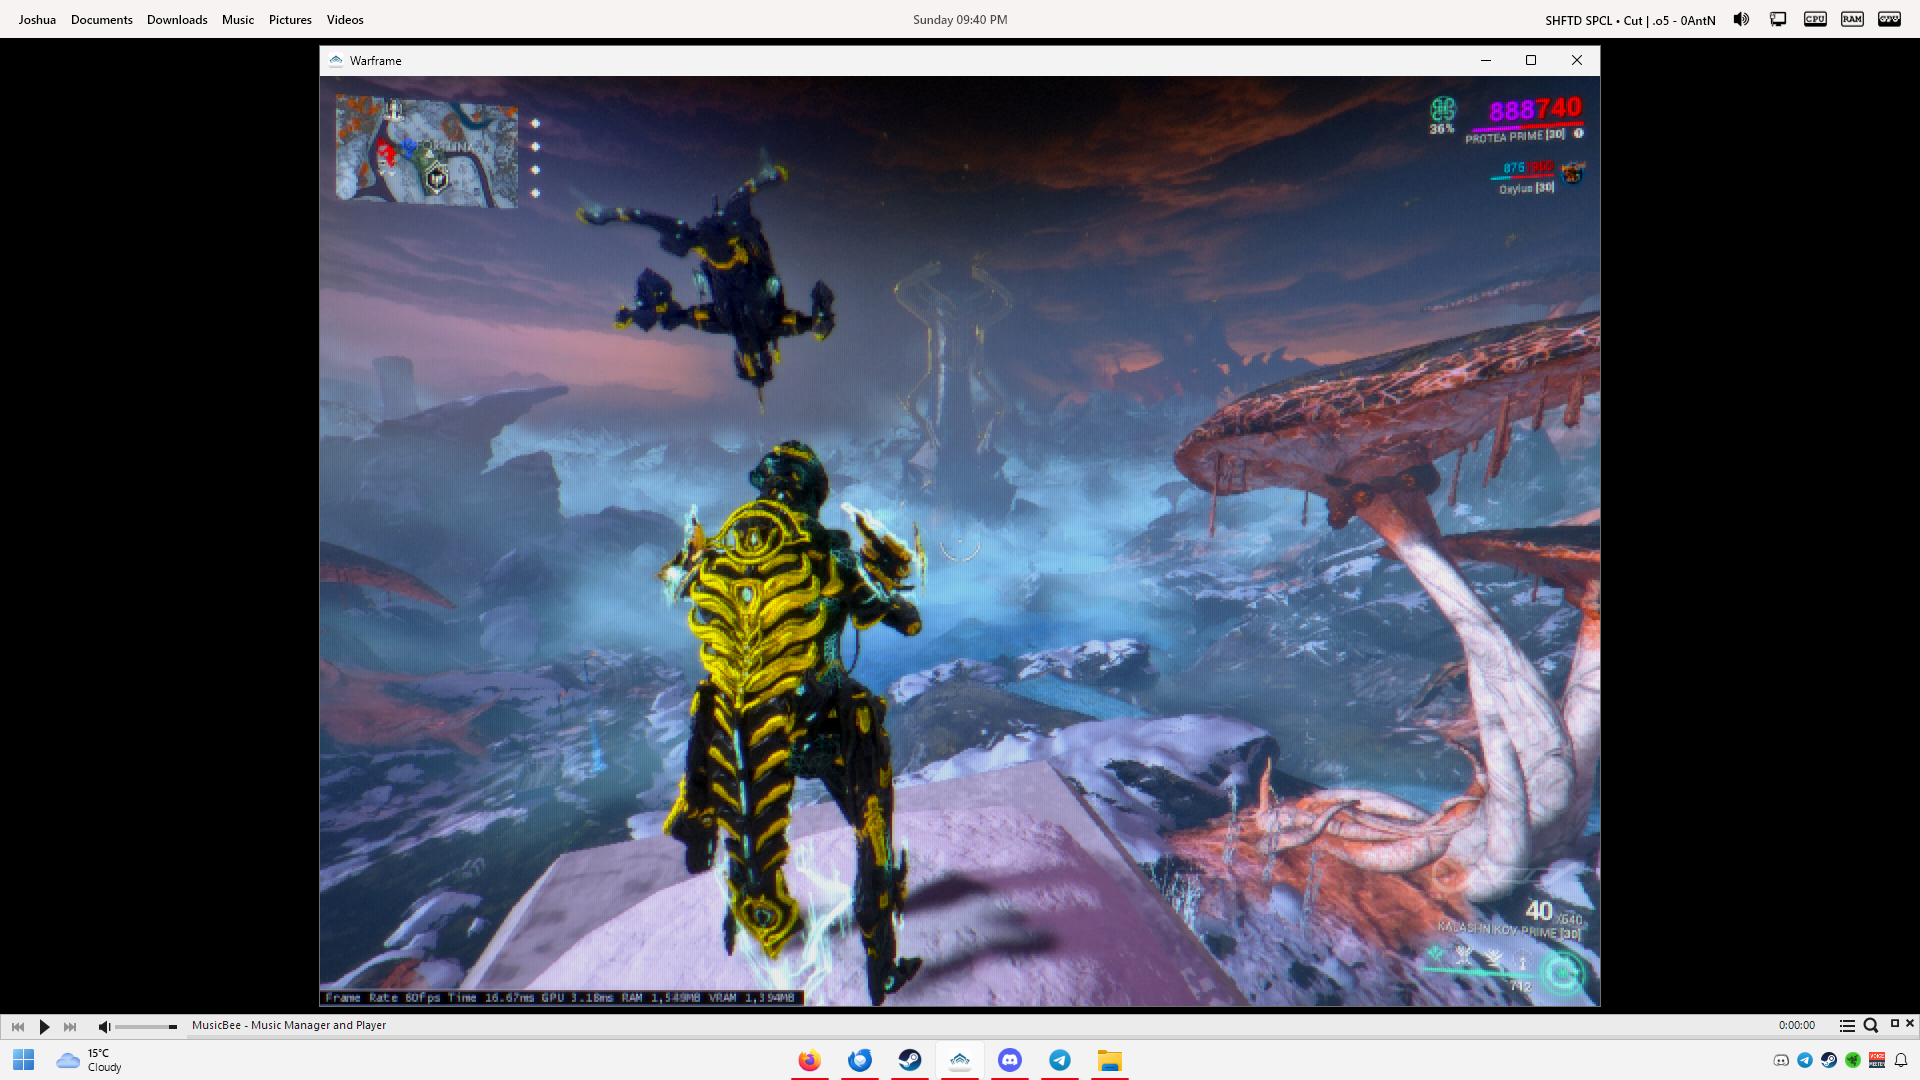Click the GPU monitor icon
The height and width of the screenshot is (1080, 1920).
tap(1889, 19)
